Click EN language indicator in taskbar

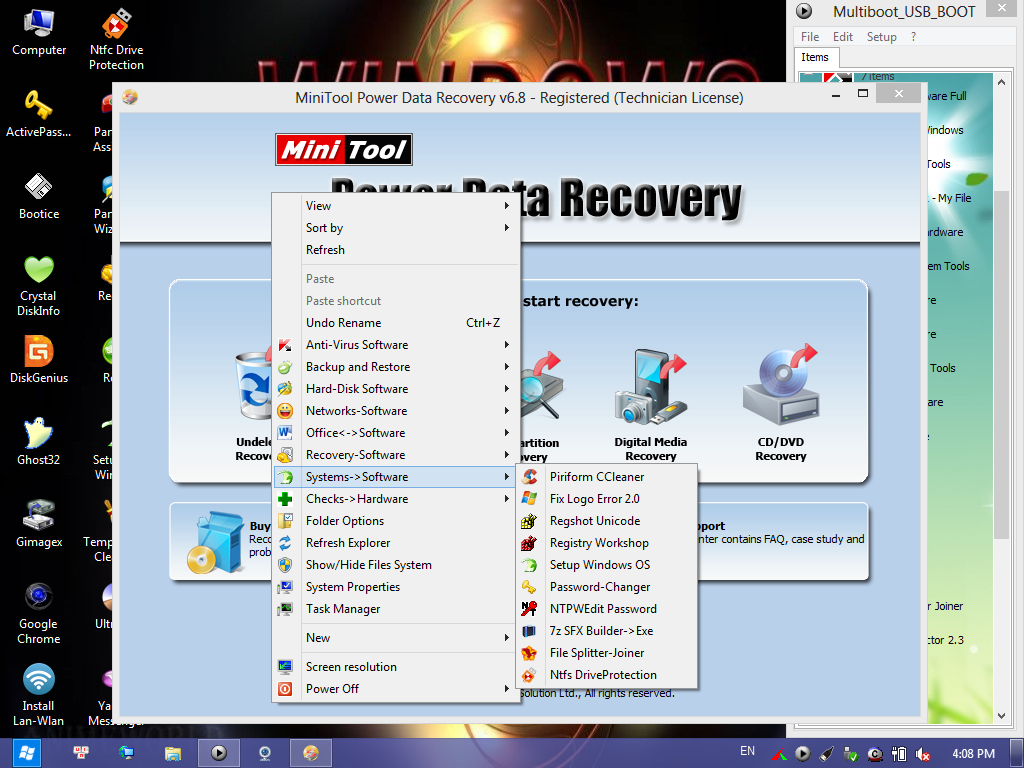tap(748, 751)
